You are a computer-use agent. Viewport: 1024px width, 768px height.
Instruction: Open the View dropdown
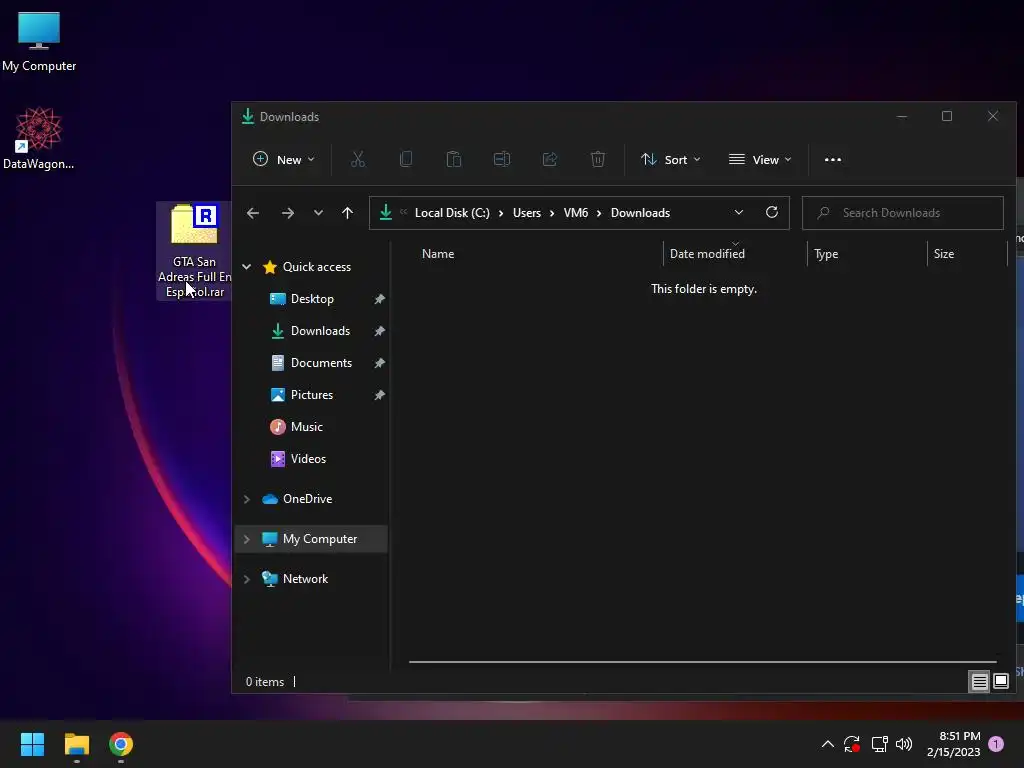coord(760,159)
